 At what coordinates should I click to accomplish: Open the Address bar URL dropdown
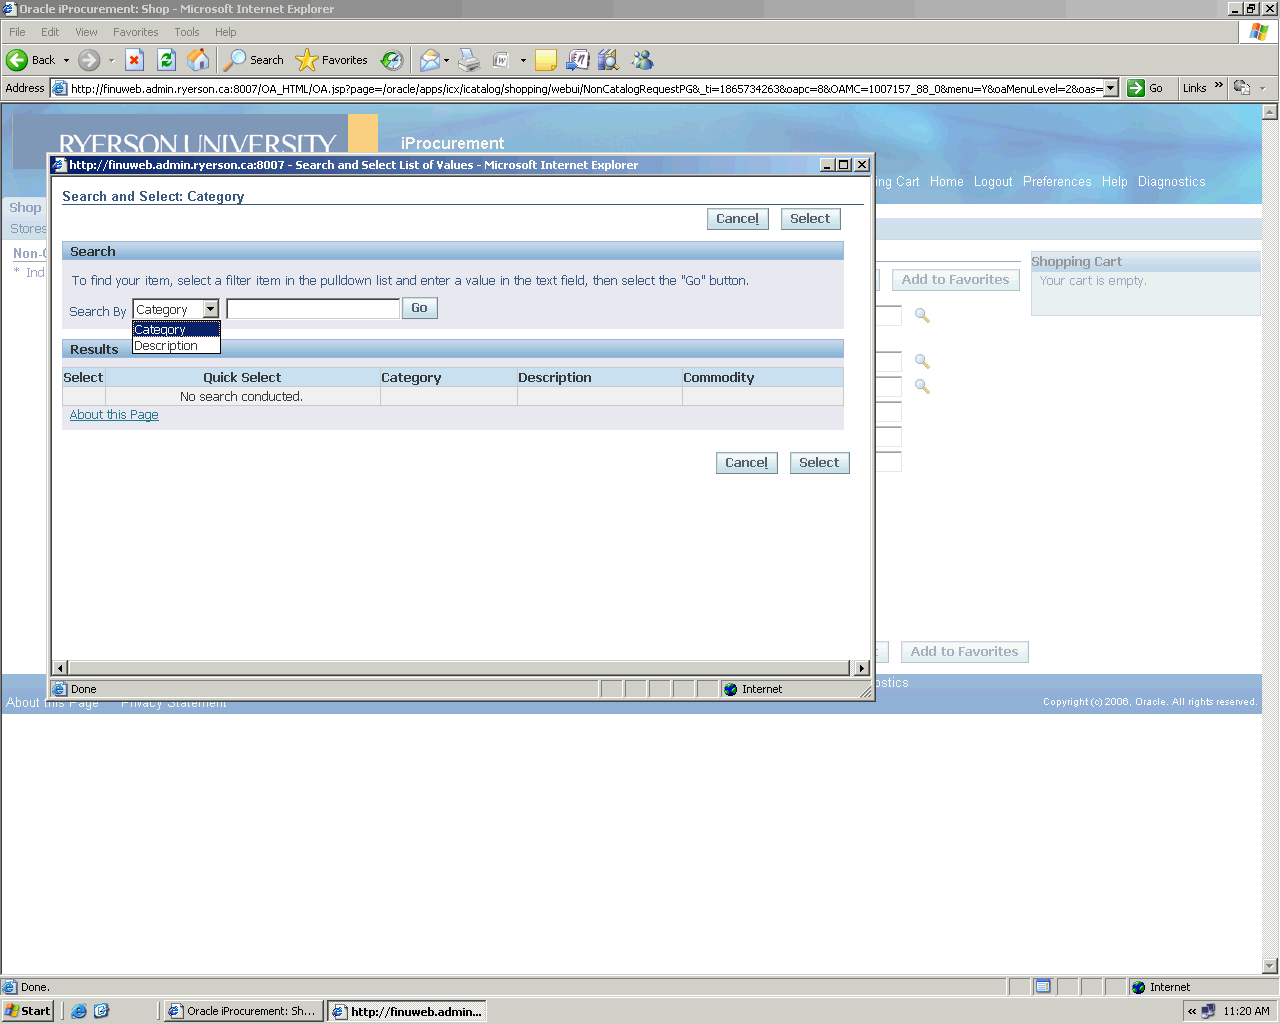pyautogui.click(x=1110, y=88)
